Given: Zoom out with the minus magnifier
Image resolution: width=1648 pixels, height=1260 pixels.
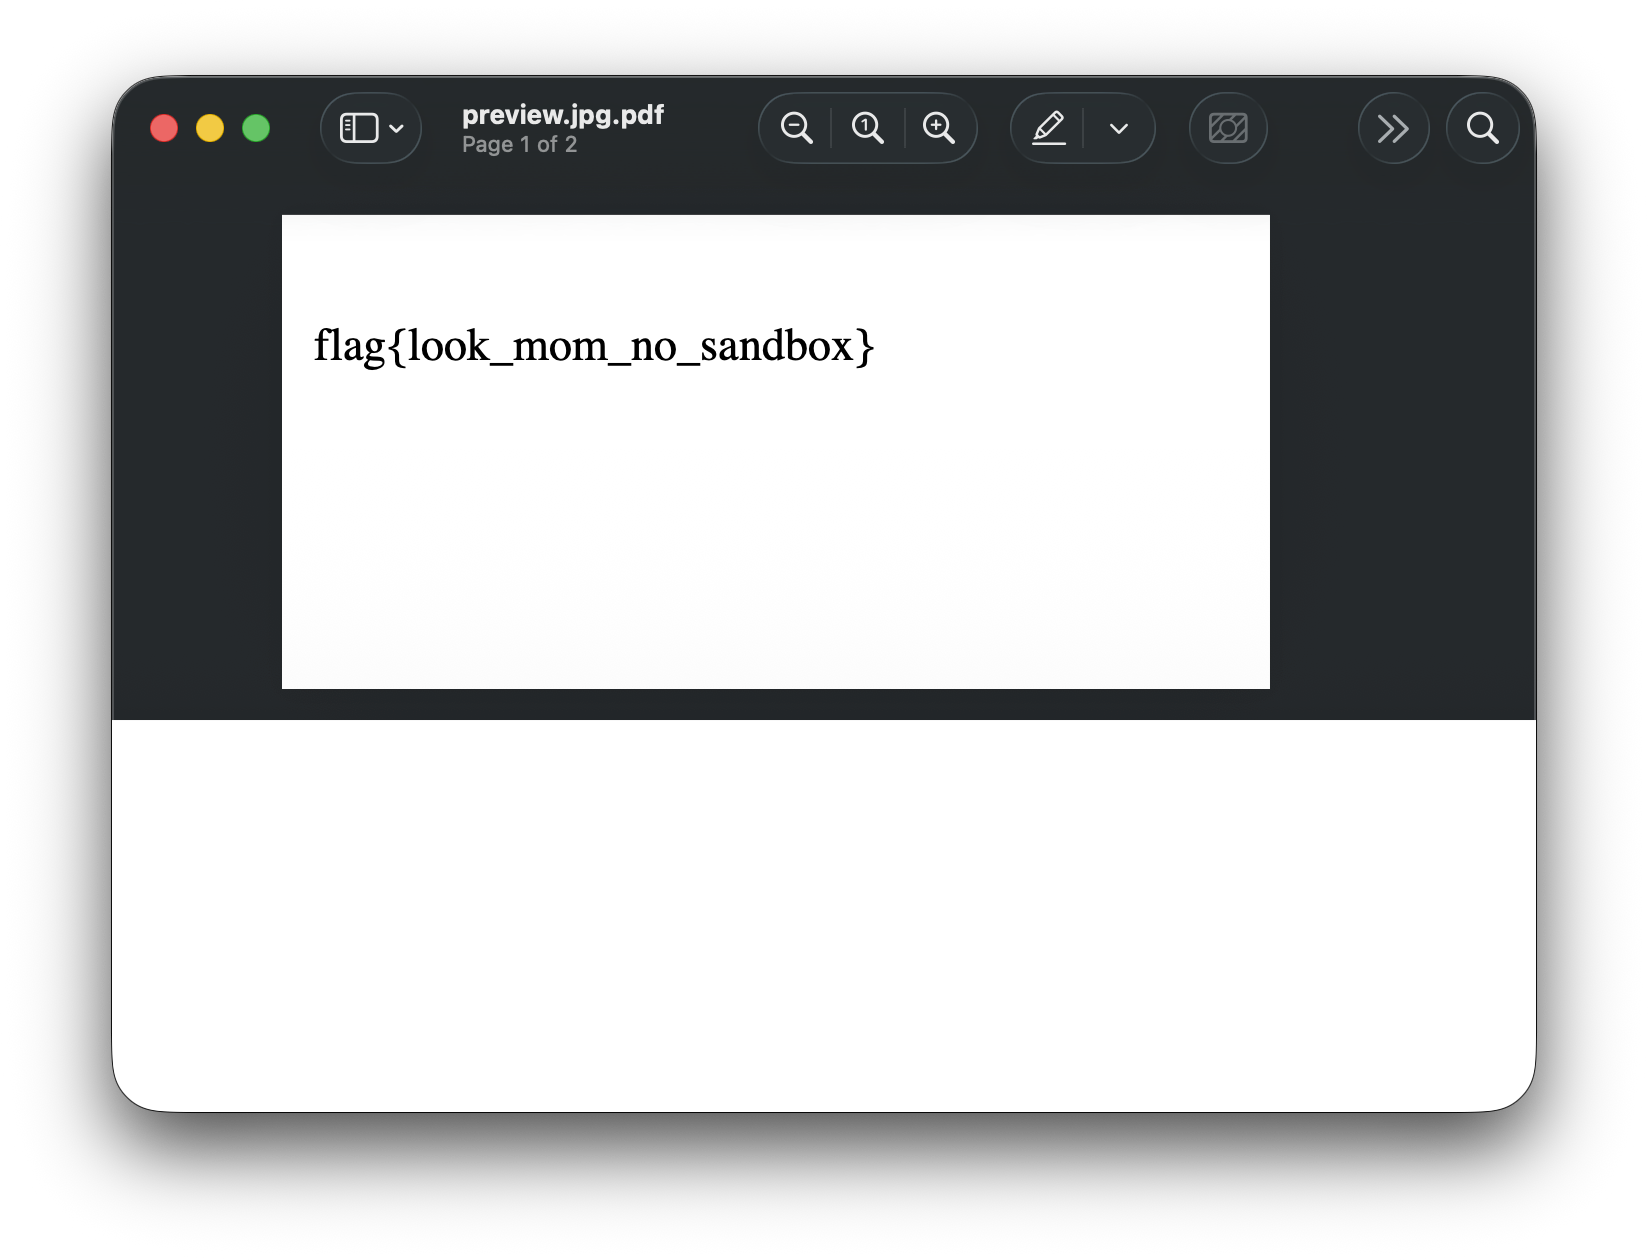Looking at the screenshot, I should point(796,128).
